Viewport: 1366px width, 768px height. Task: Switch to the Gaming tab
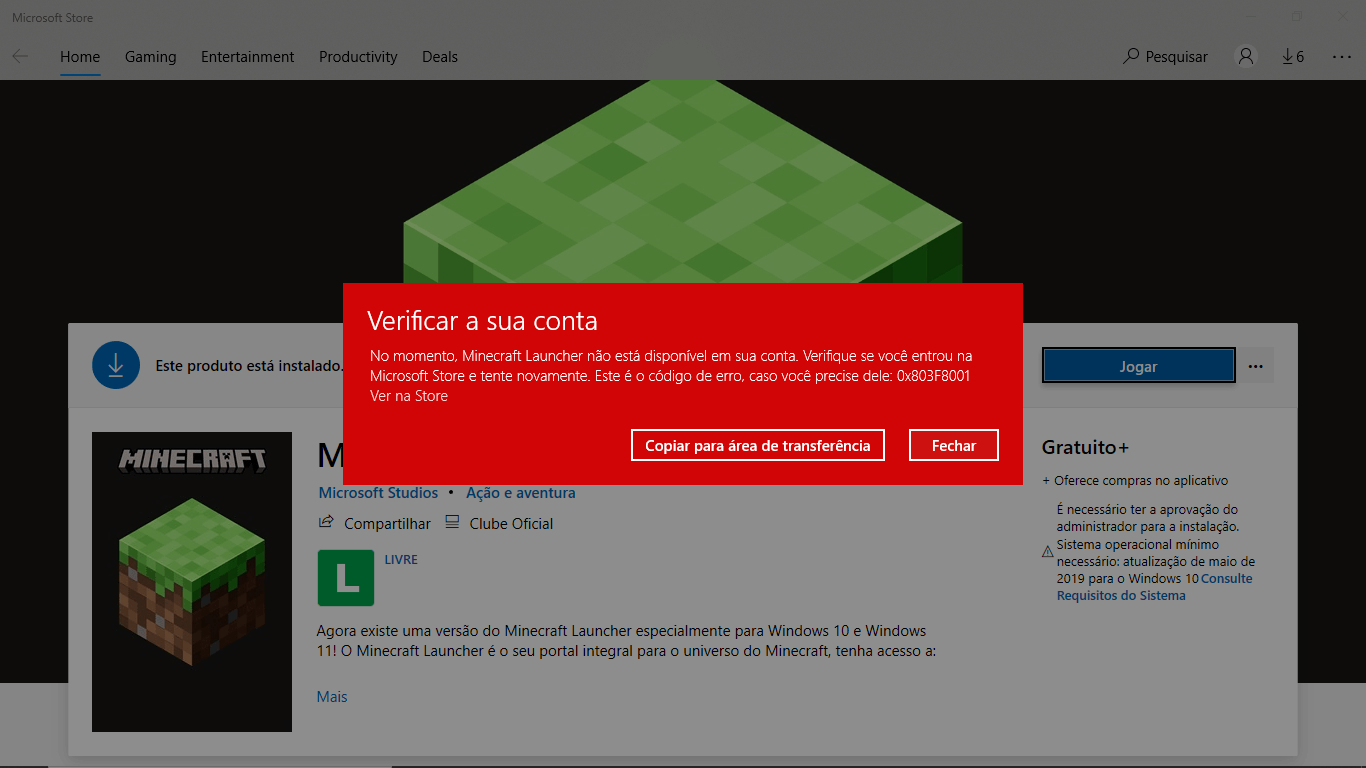point(150,57)
